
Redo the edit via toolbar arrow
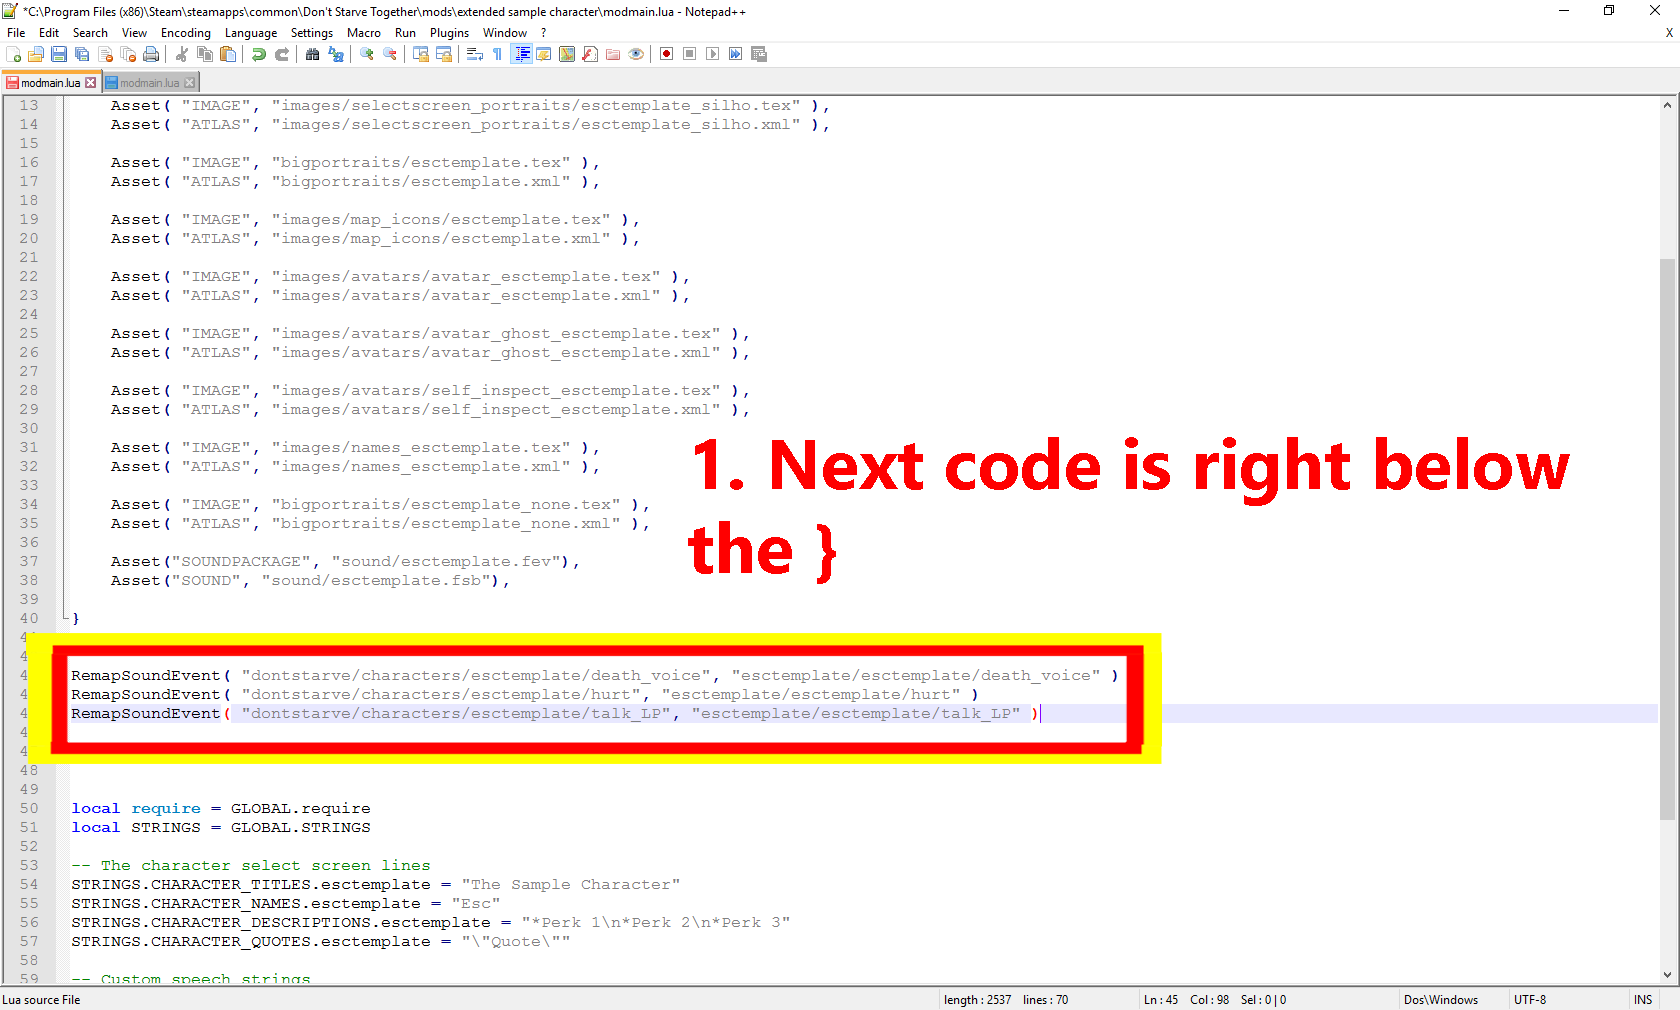pos(282,54)
